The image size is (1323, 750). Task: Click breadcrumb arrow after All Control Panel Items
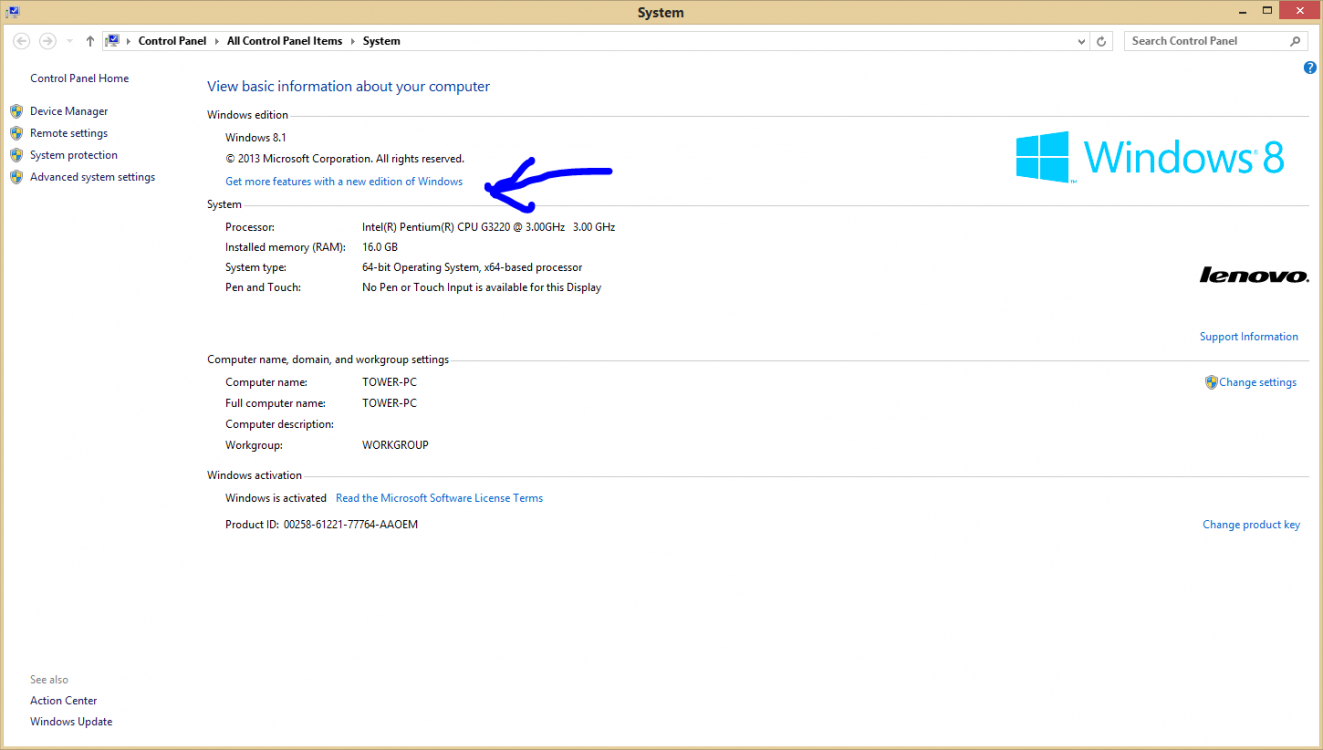tap(352, 41)
